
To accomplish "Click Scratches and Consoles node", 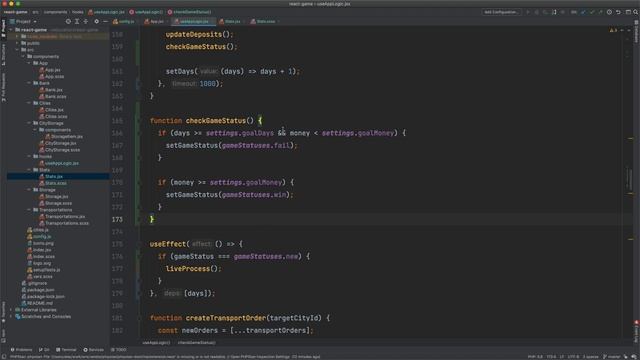I will pos(43,316).
